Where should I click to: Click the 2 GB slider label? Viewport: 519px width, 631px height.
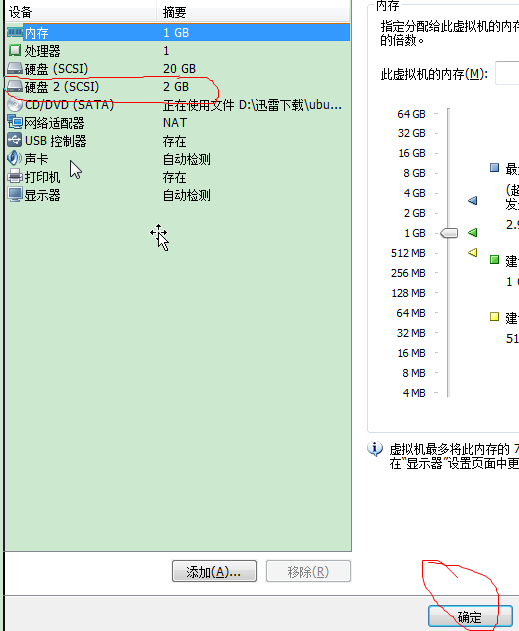pos(414,212)
